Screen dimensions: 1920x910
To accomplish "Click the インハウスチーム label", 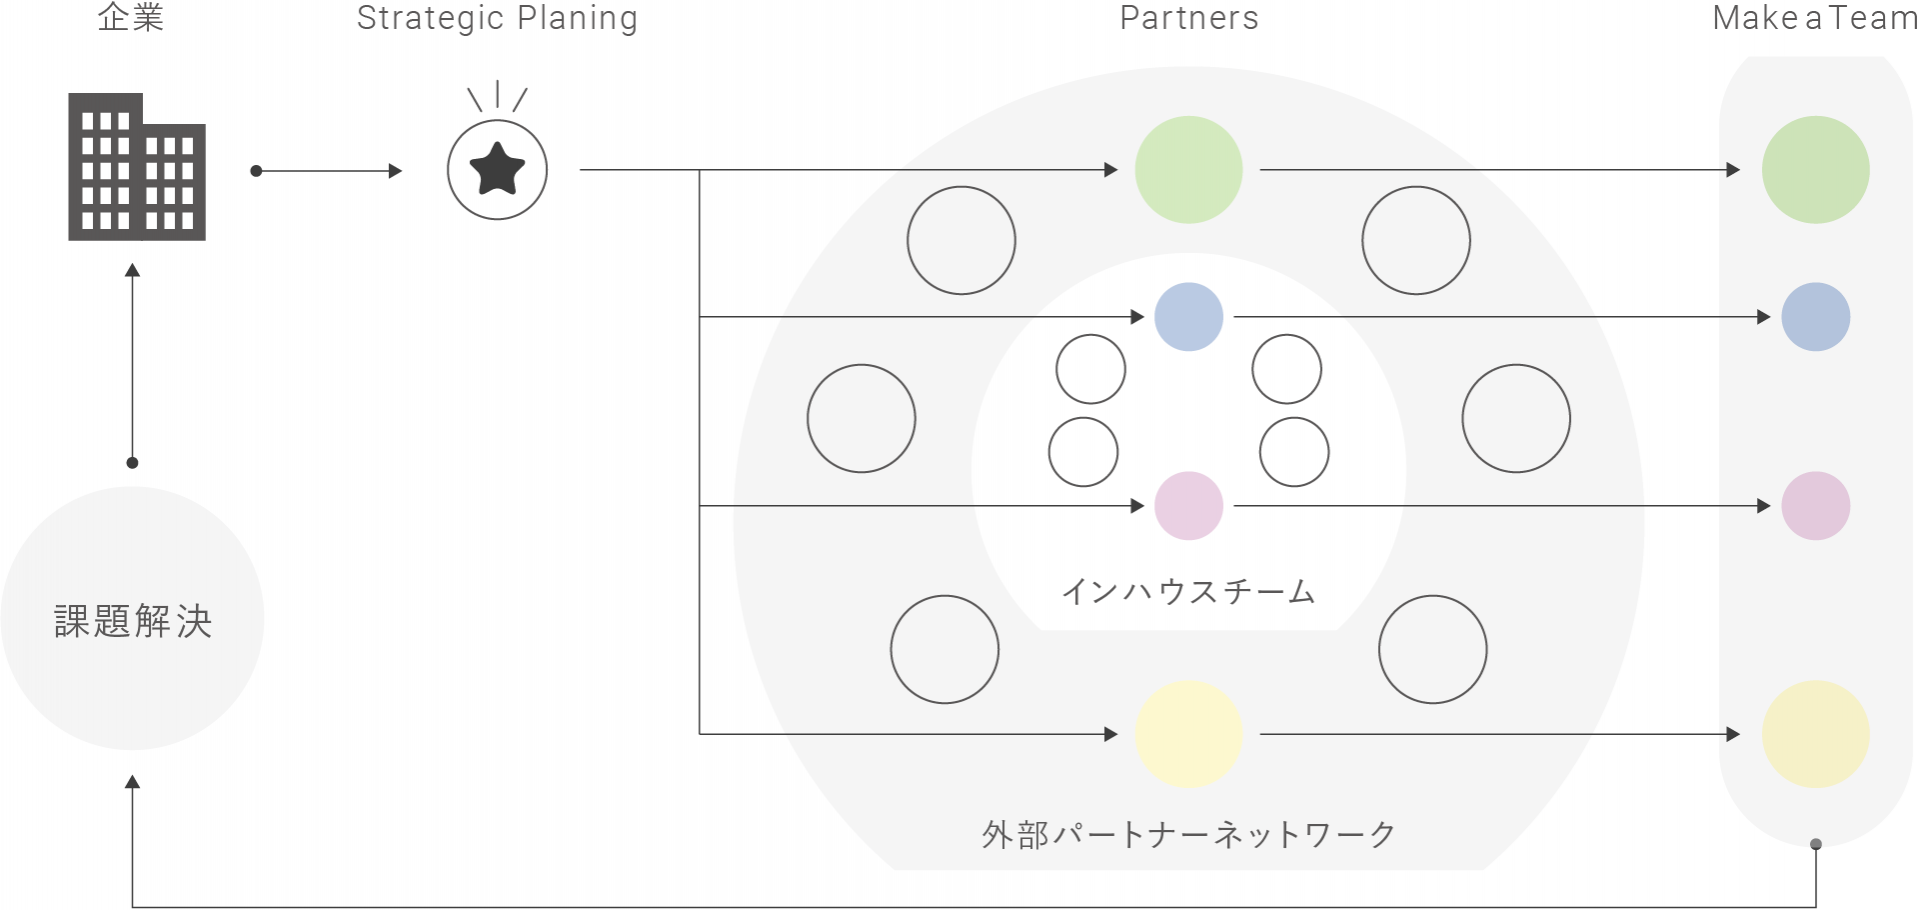I will tap(1189, 591).
